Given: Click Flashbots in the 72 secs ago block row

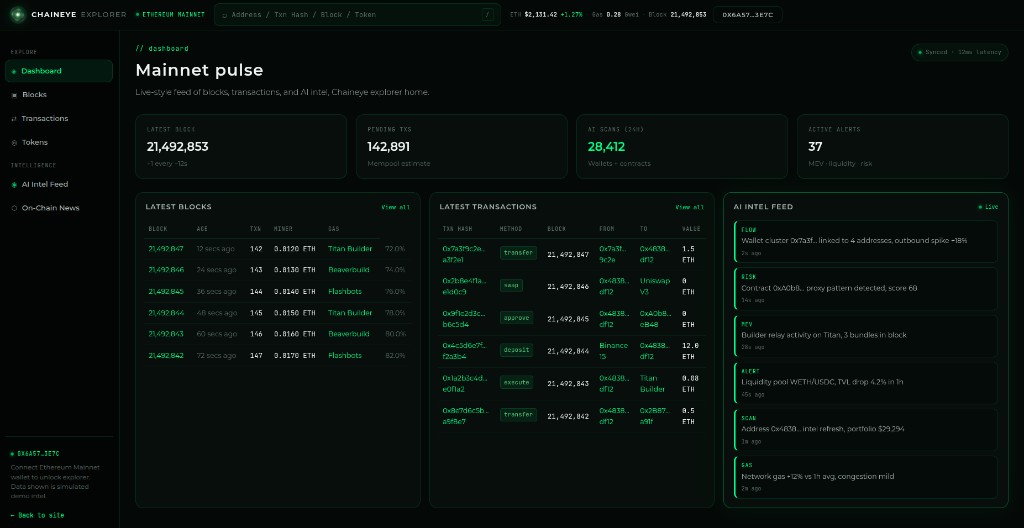Looking at the screenshot, I should [x=345, y=355].
